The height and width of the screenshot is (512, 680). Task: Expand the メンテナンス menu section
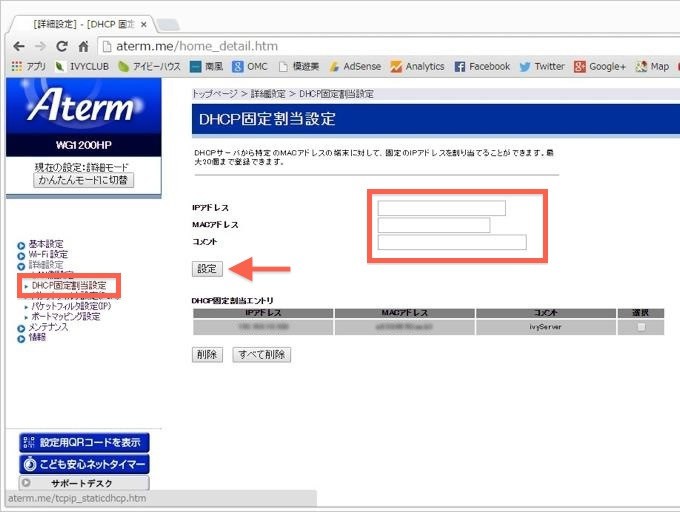point(47,327)
